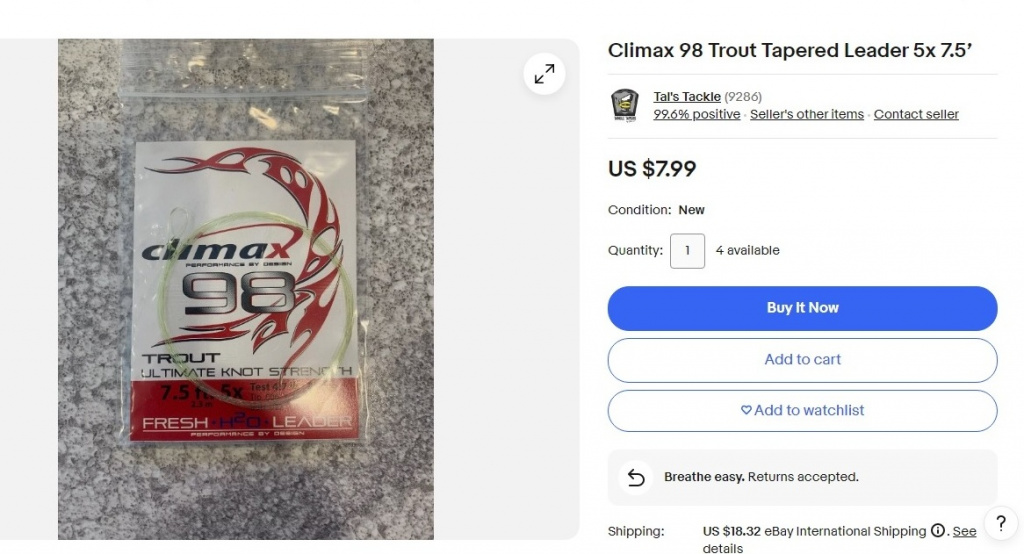
Task: Click the US $7.99 price text
Action: tap(652, 169)
